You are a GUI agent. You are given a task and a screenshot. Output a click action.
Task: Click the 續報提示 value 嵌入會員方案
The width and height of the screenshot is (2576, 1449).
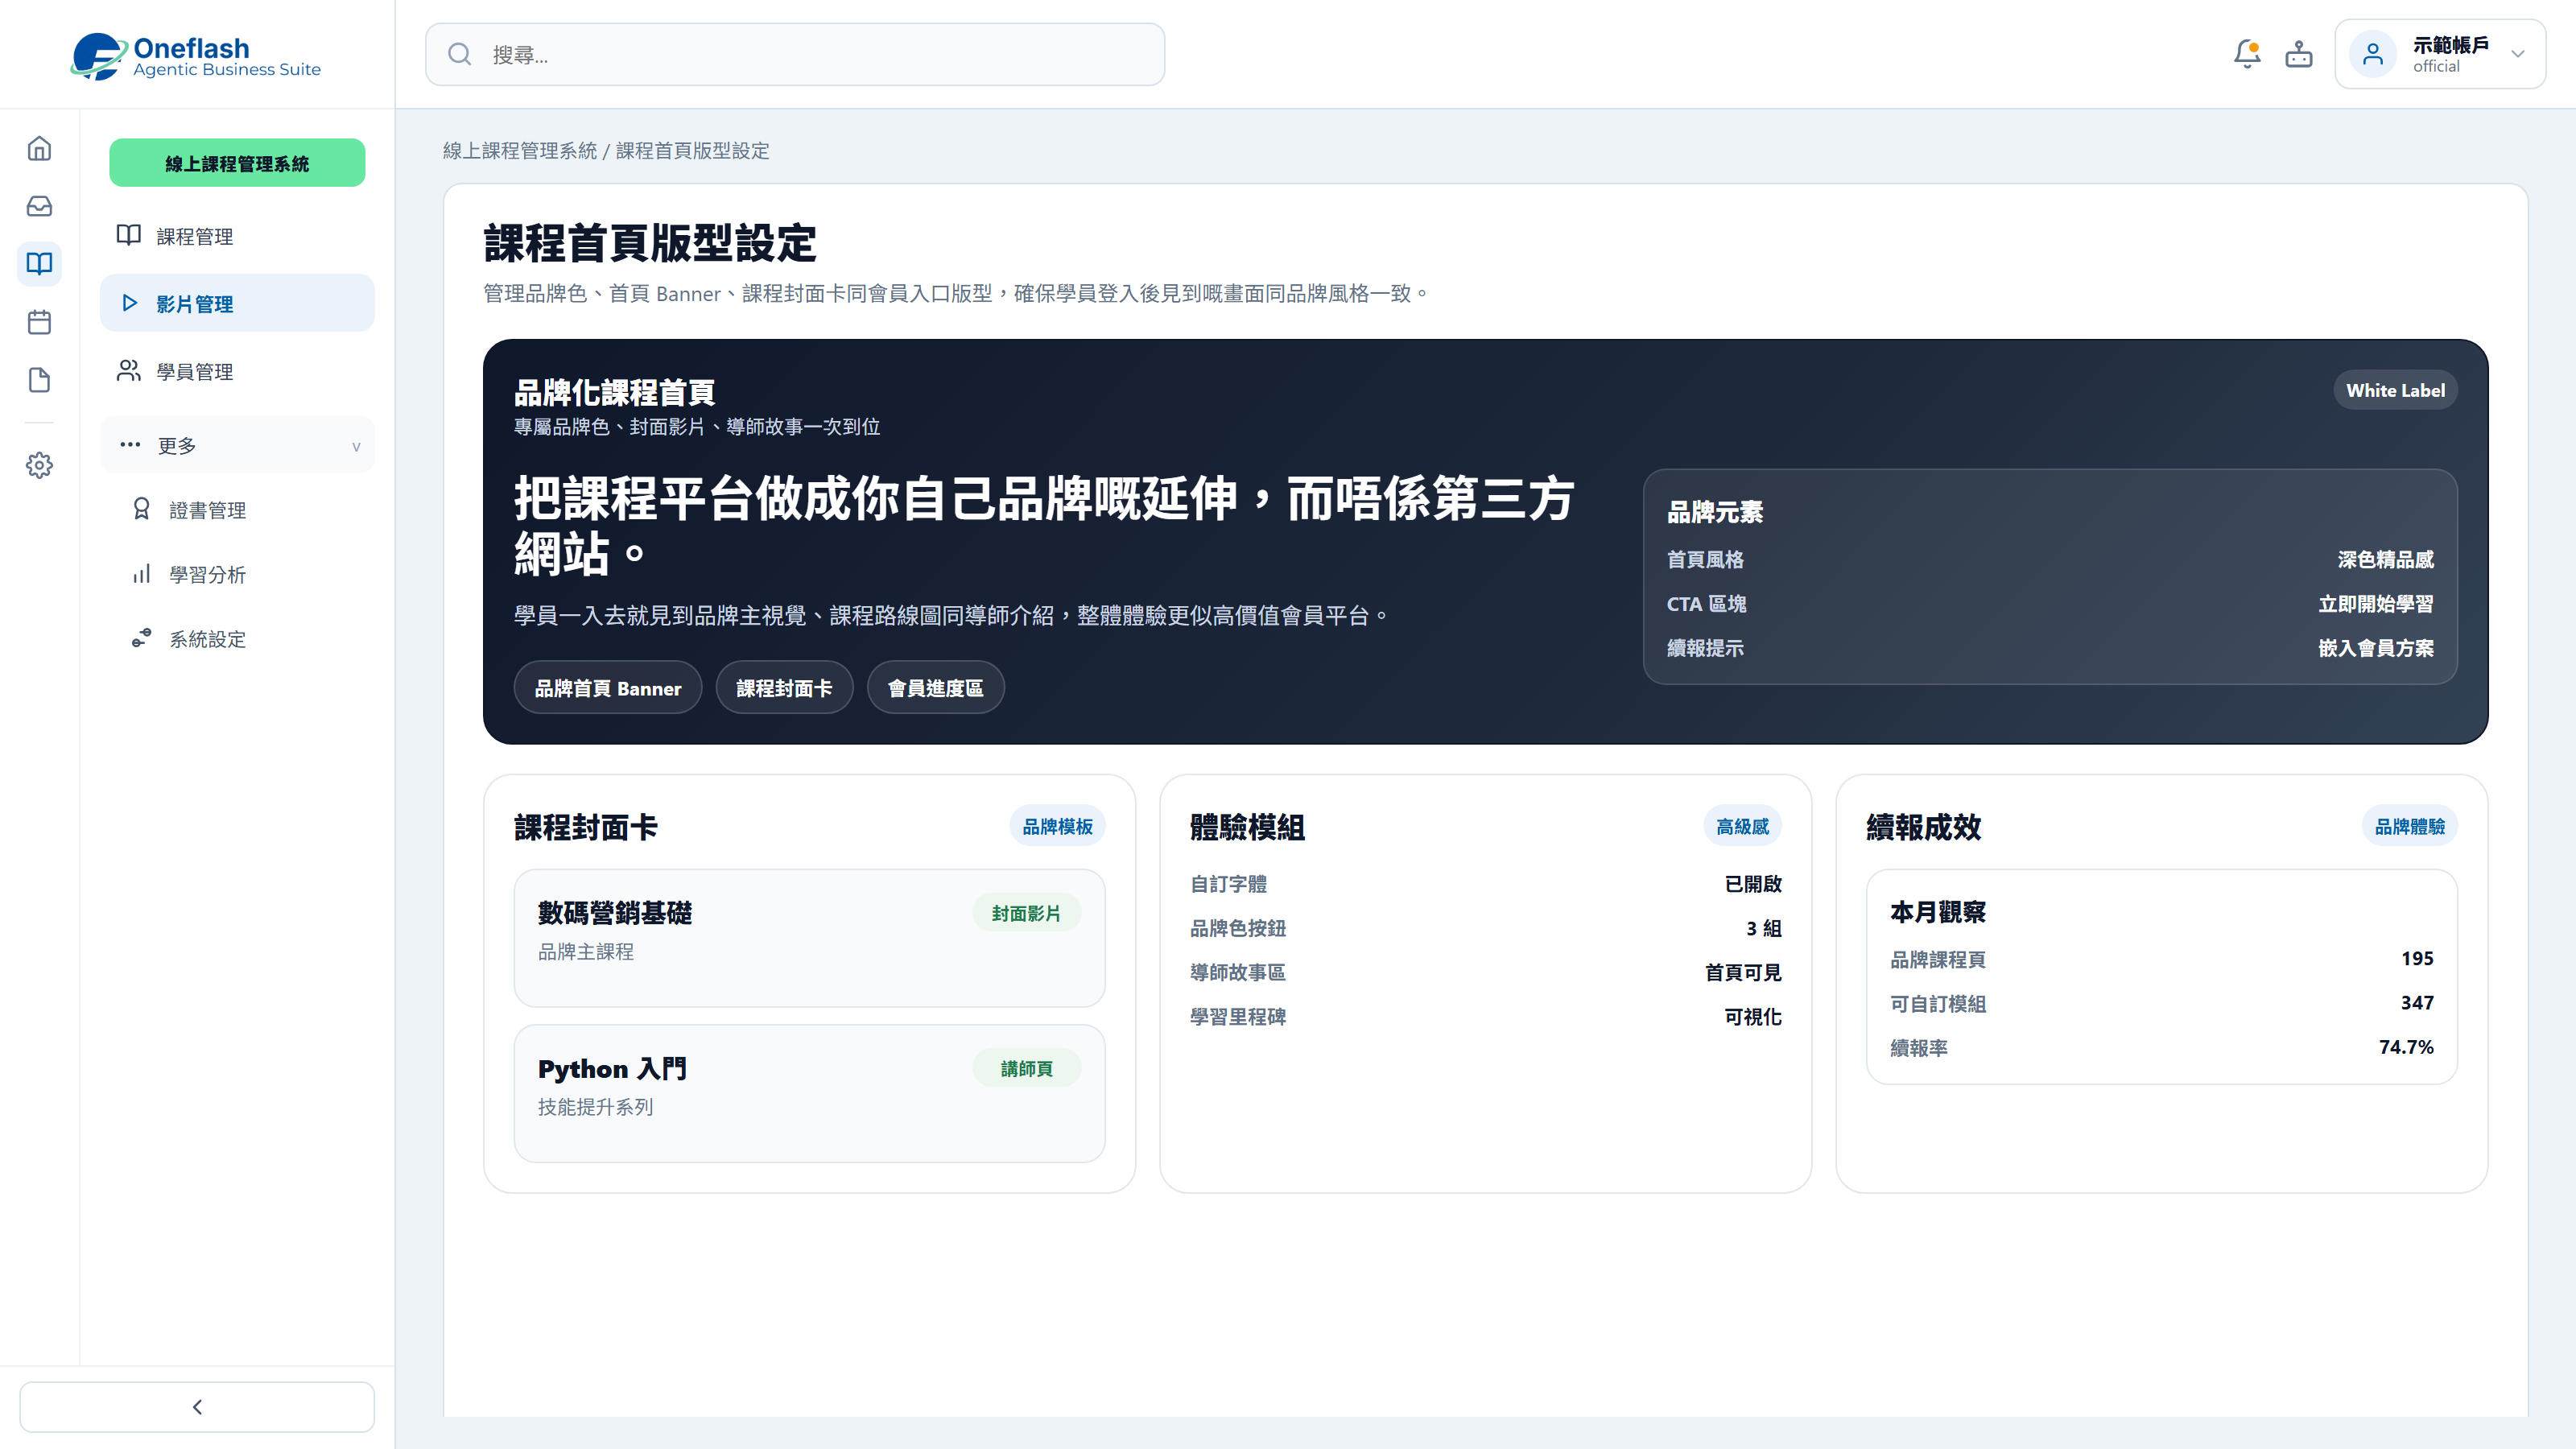click(x=2376, y=648)
